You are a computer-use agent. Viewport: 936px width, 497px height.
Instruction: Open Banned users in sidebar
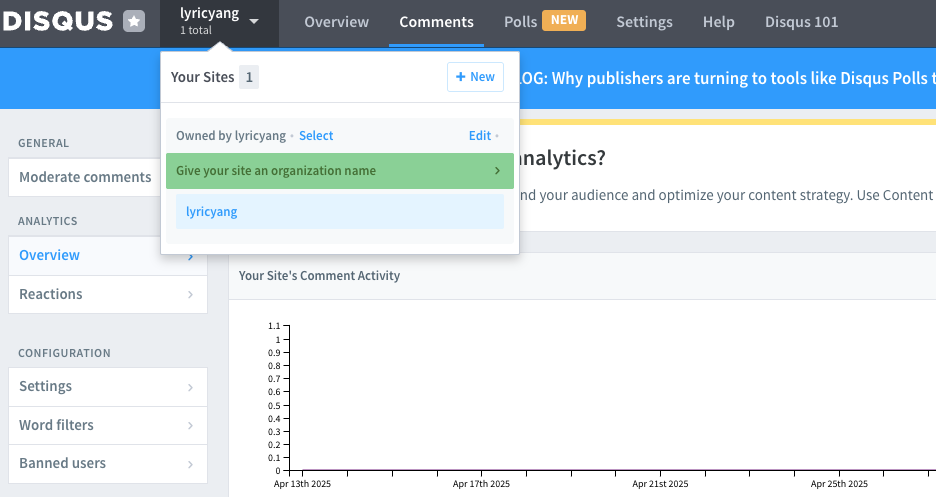pyautogui.click(x=108, y=464)
